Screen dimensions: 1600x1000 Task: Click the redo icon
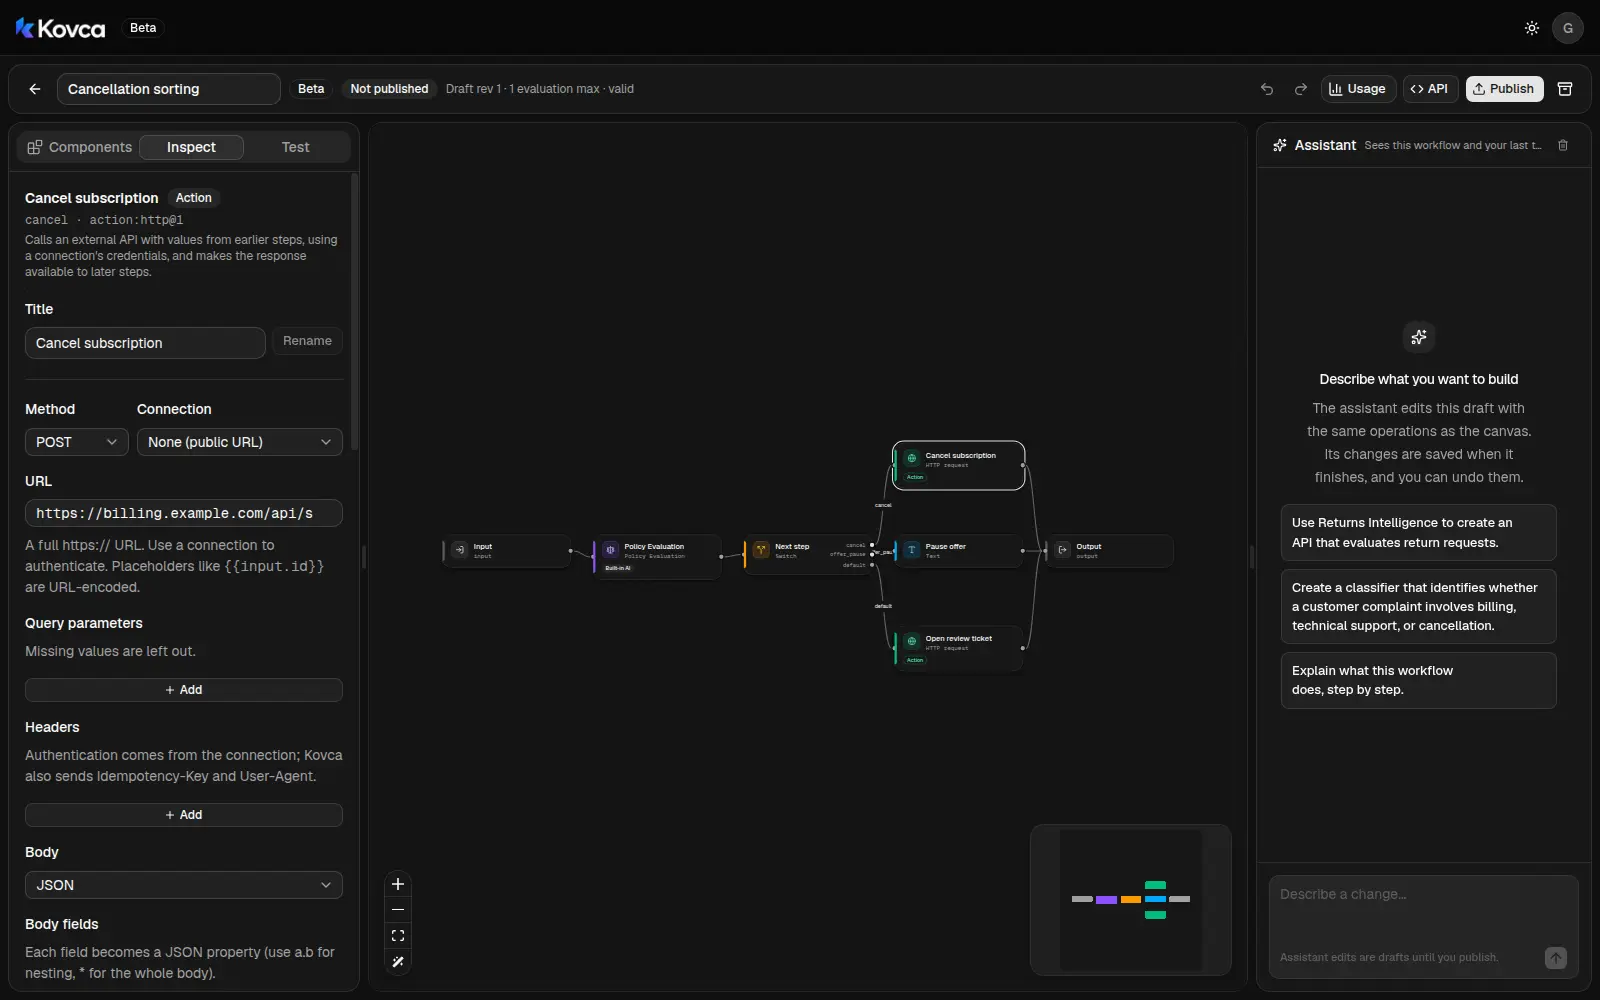click(x=1300, y=89)
